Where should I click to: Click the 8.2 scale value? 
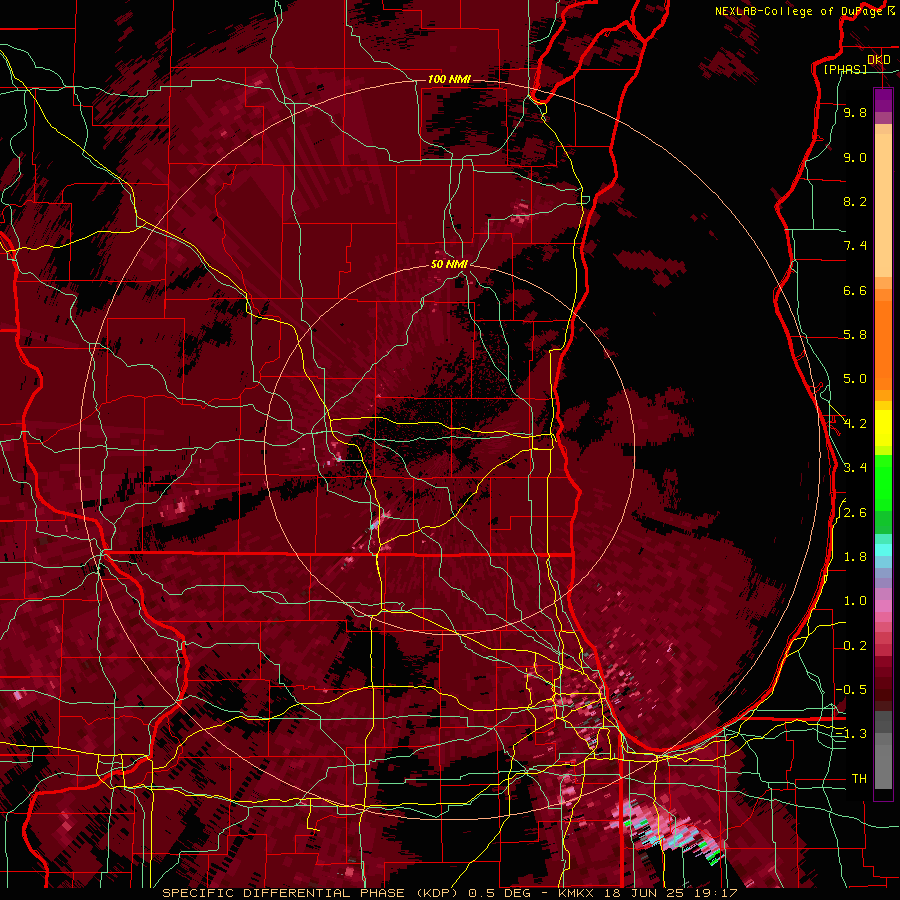[x=855, y=201]
